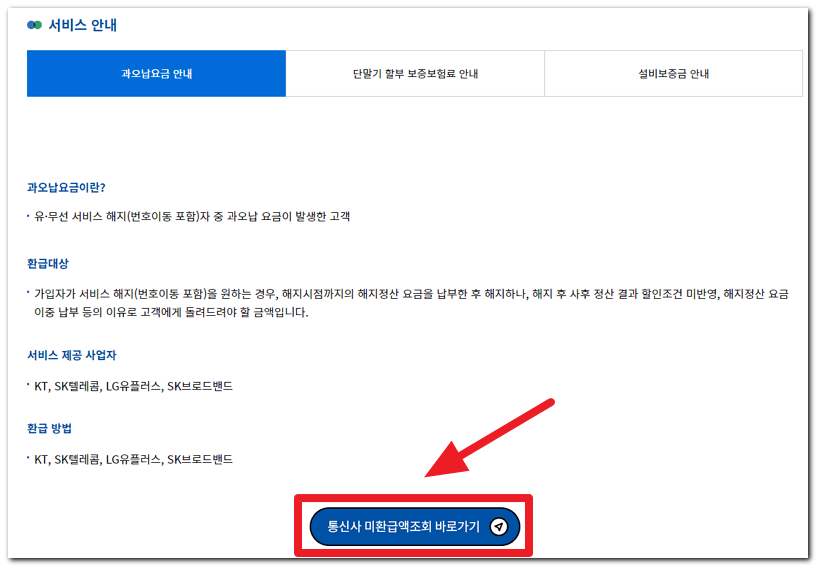The height and width of the screenshot is (566, 816).
Task: Click SK브로드밴드 under 서비스 제공 사업자
Action: pyautogui.click(x=200, y=385)
